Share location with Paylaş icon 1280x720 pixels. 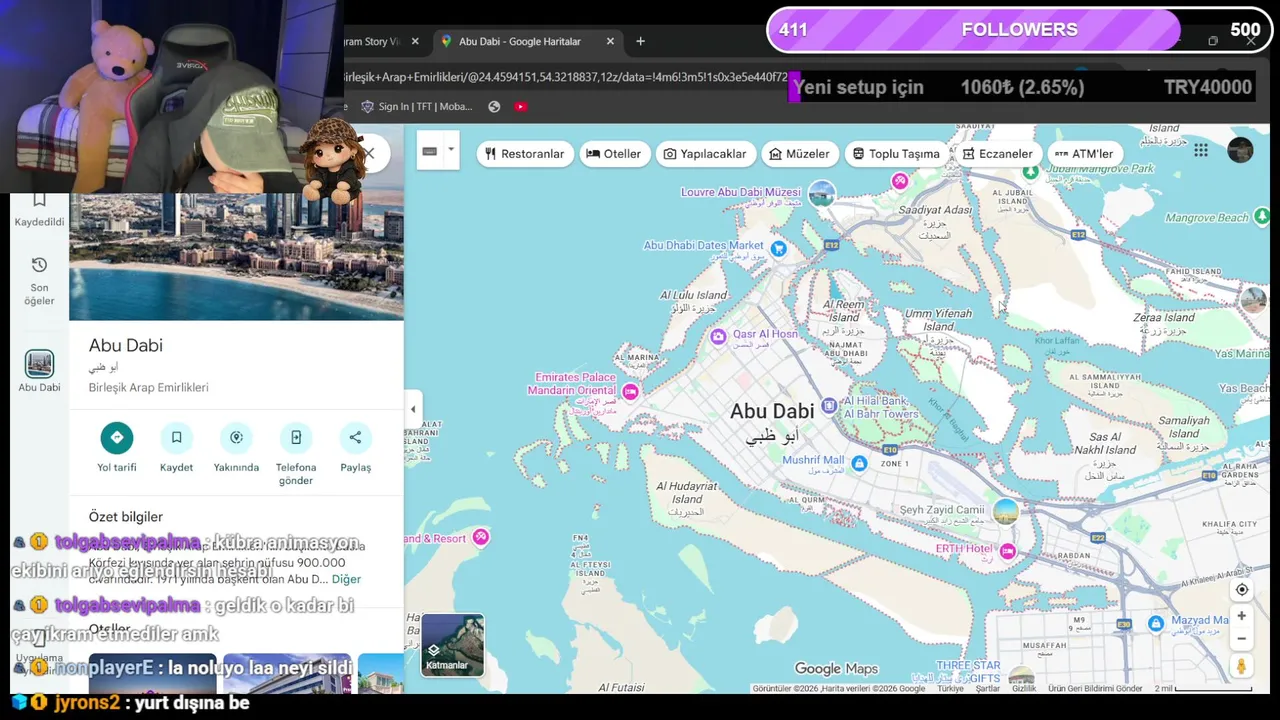[x=355, y=437]
